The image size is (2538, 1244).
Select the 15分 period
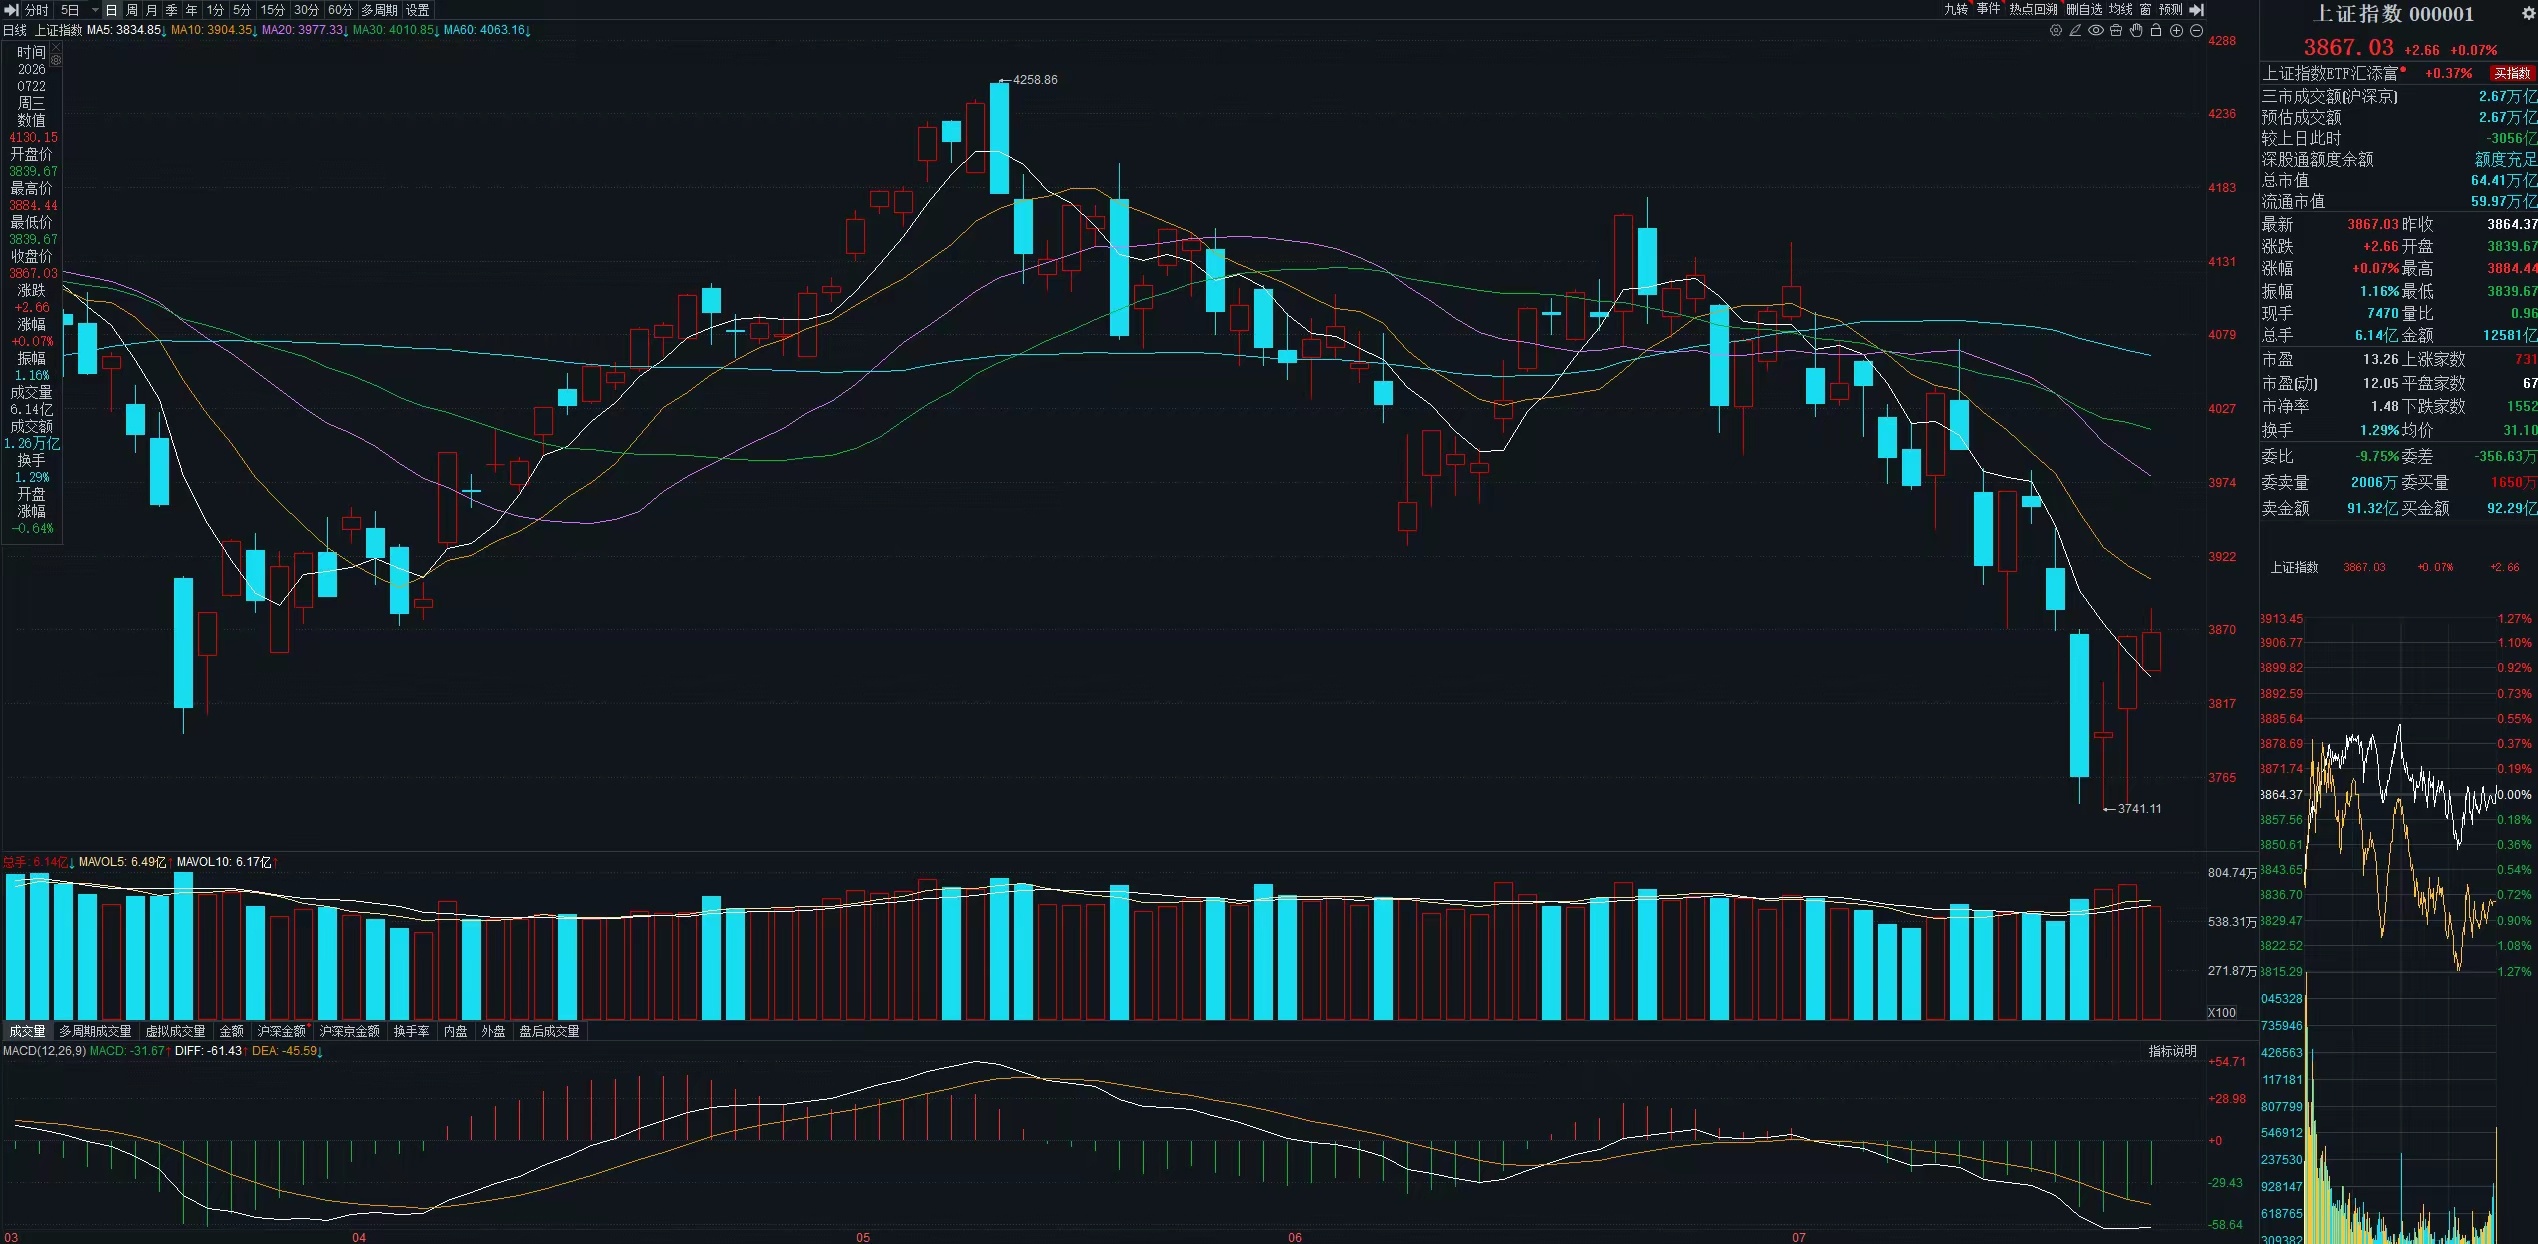tap(273, 10)
